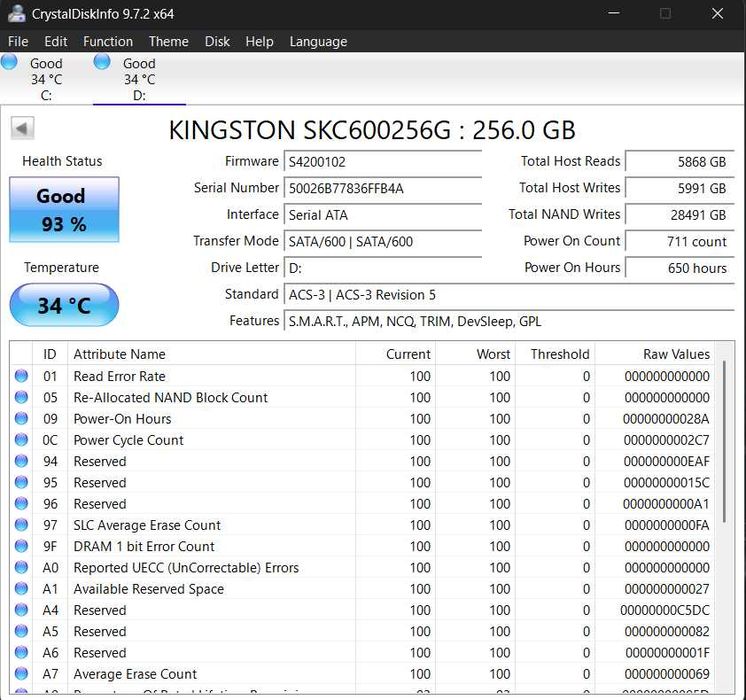Click the Firmware field S4200102
Image resolution: width=746 pixels, height=700 pixels.
pyautogui.click(x=383, y=162)
